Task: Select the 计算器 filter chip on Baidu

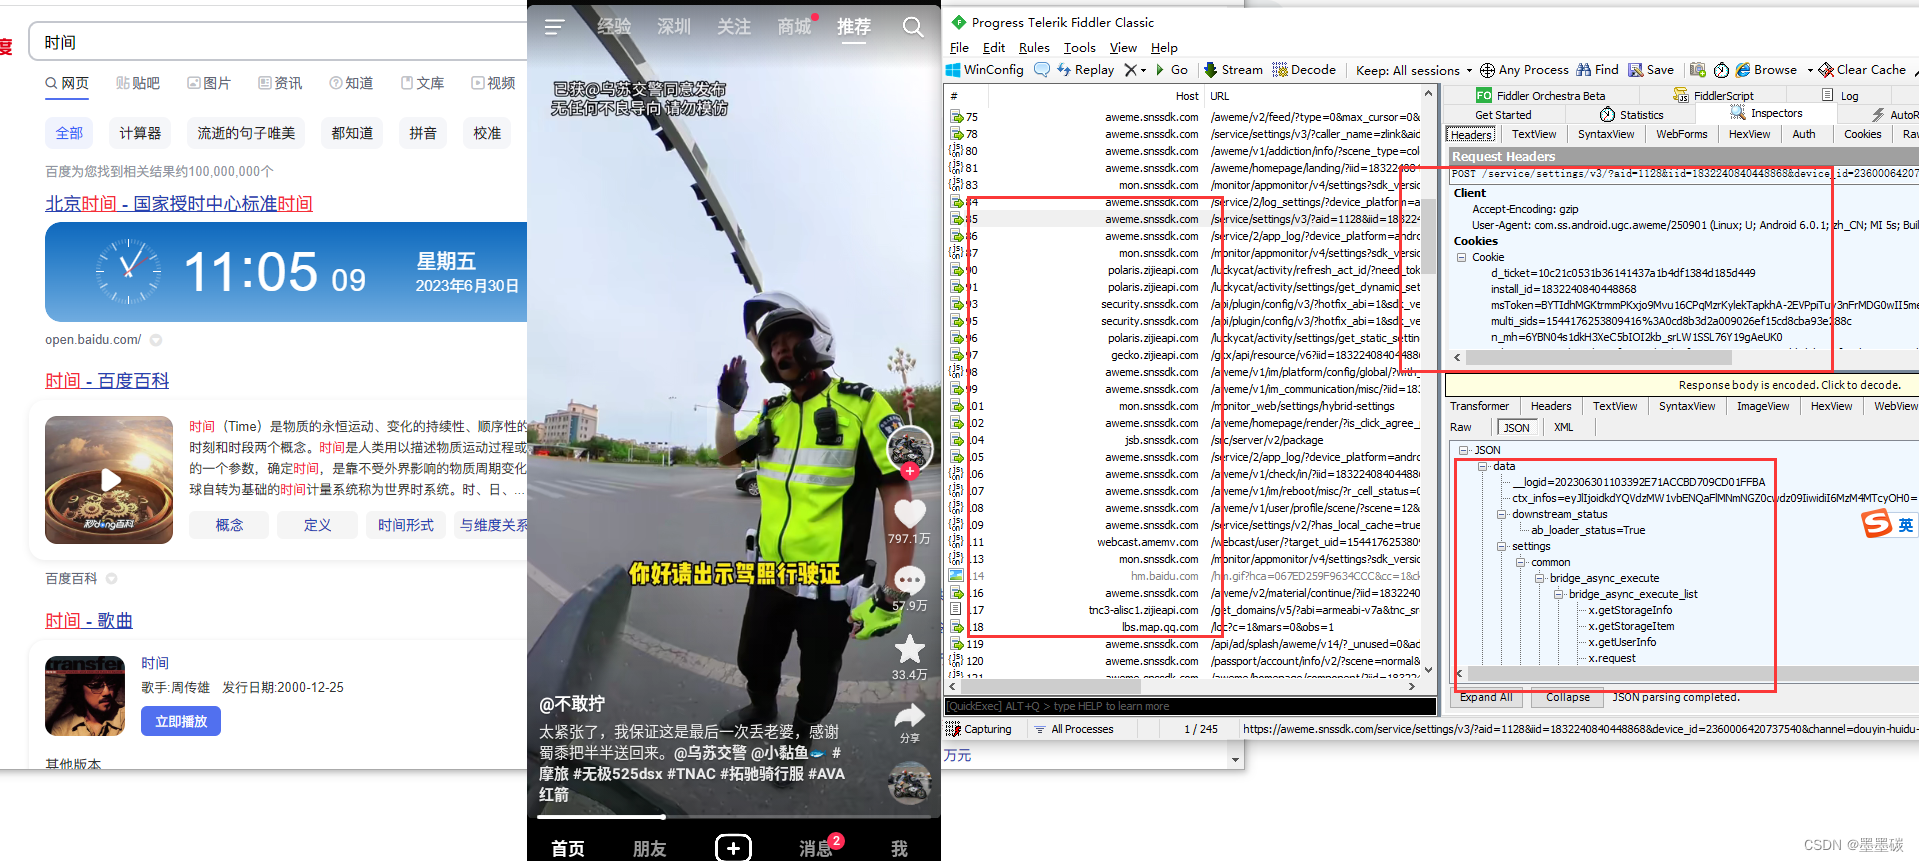Action: [x=140, y=133]
